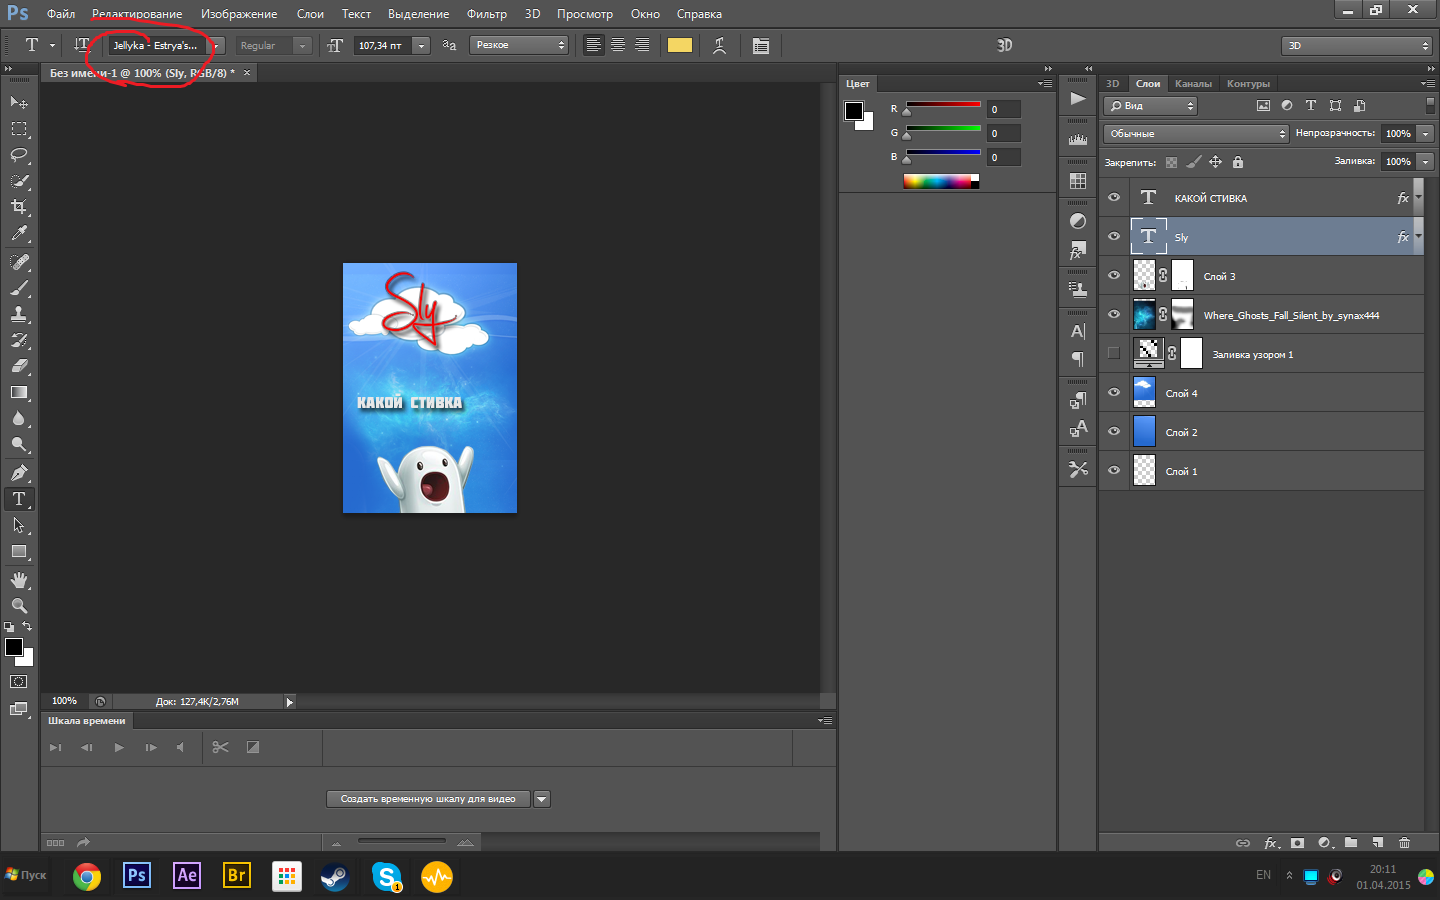
Task: Select the Rectangular Marquee tool
Action: 19,129
